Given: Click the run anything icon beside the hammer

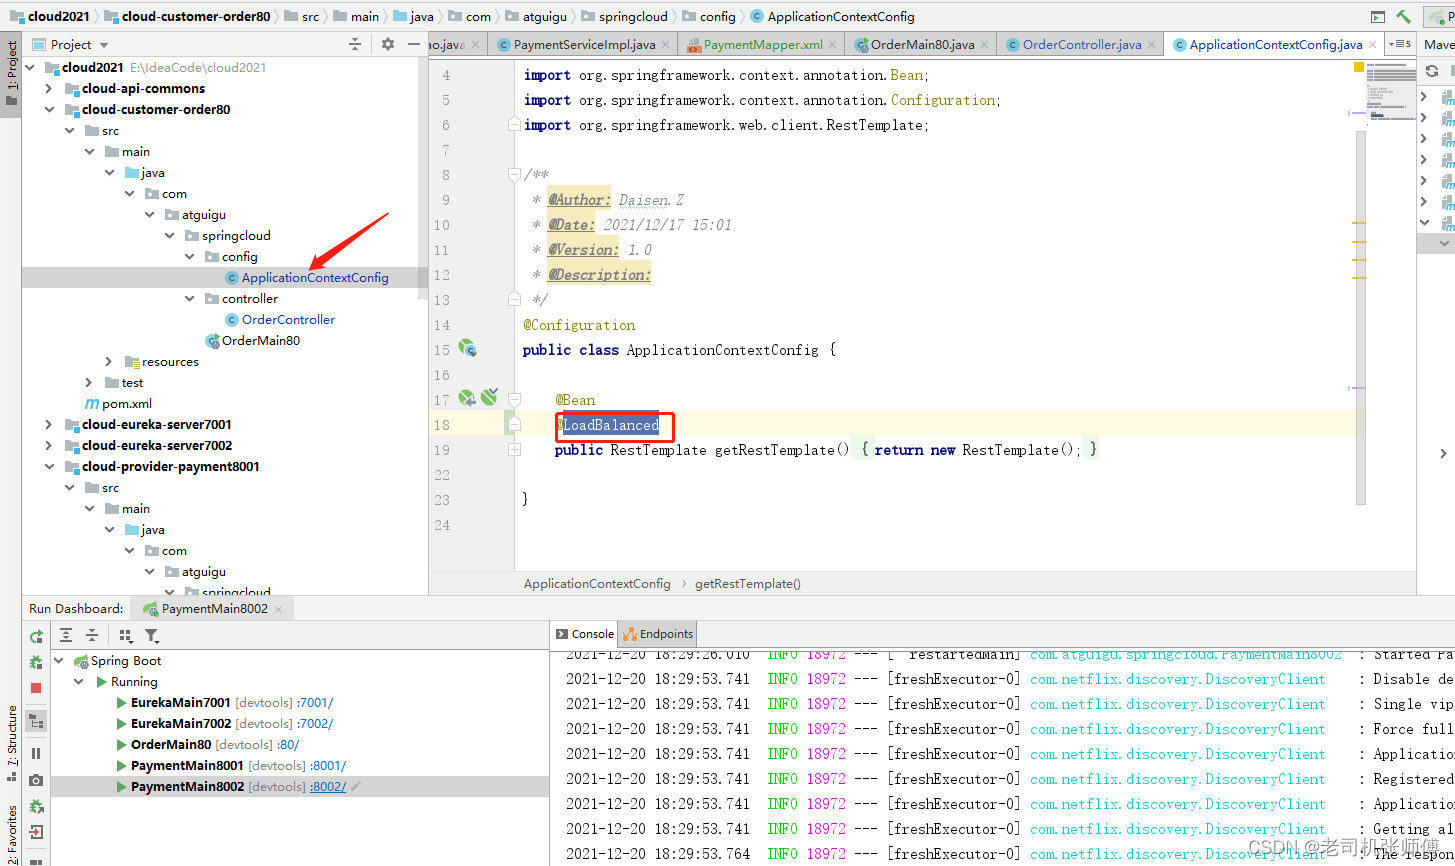Looking at the screenshot, I should 1378,16.
